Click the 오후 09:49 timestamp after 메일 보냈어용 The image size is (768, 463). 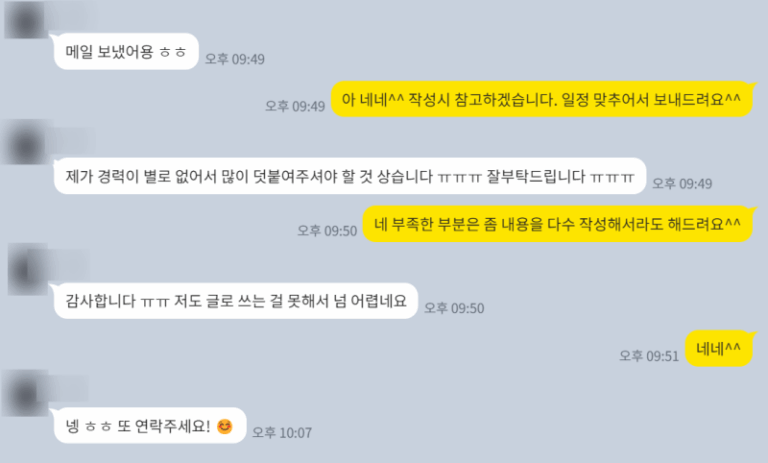tap(235, 59)
